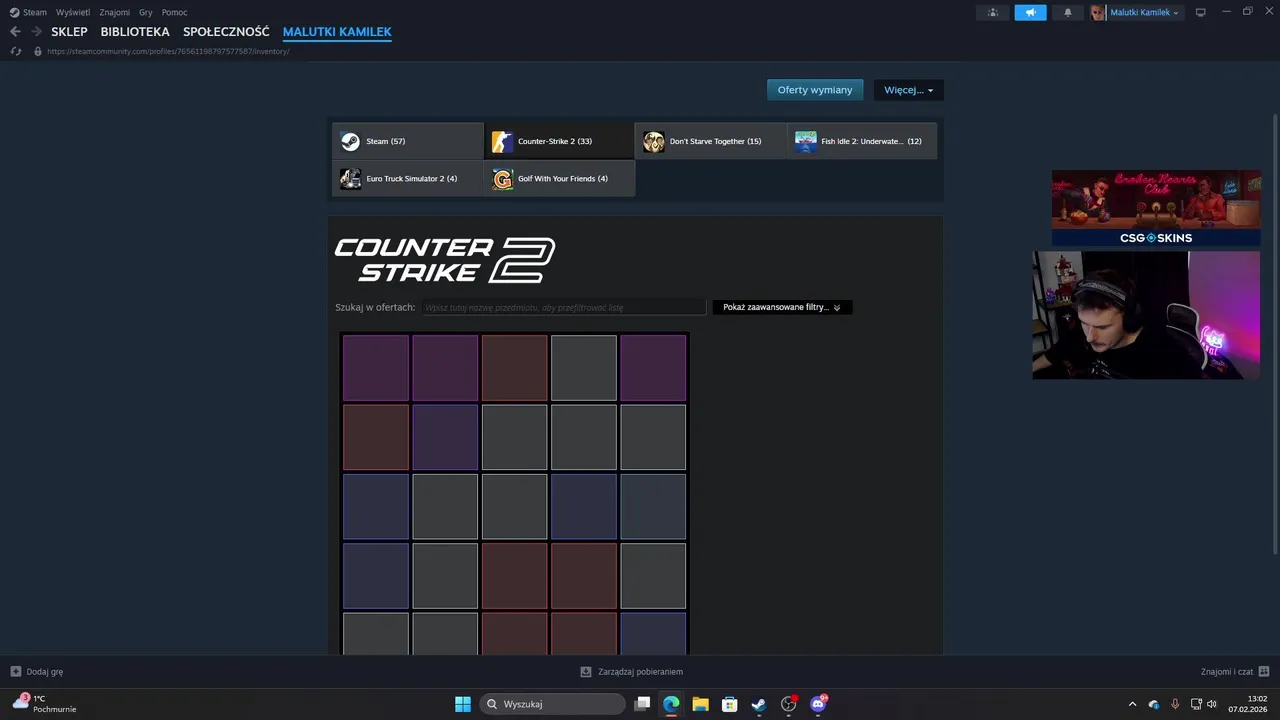The height and width of the screenshot is (720, 1280).
Task: Open the Malutki Kamilek account dropdown
Action: 1144,12
